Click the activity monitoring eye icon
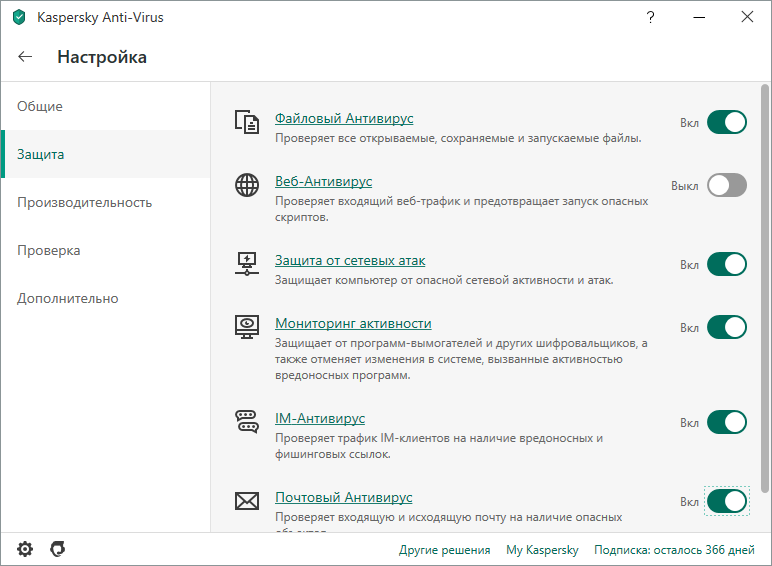Viewport: 772px width, 566px height. tap(246, 327)
